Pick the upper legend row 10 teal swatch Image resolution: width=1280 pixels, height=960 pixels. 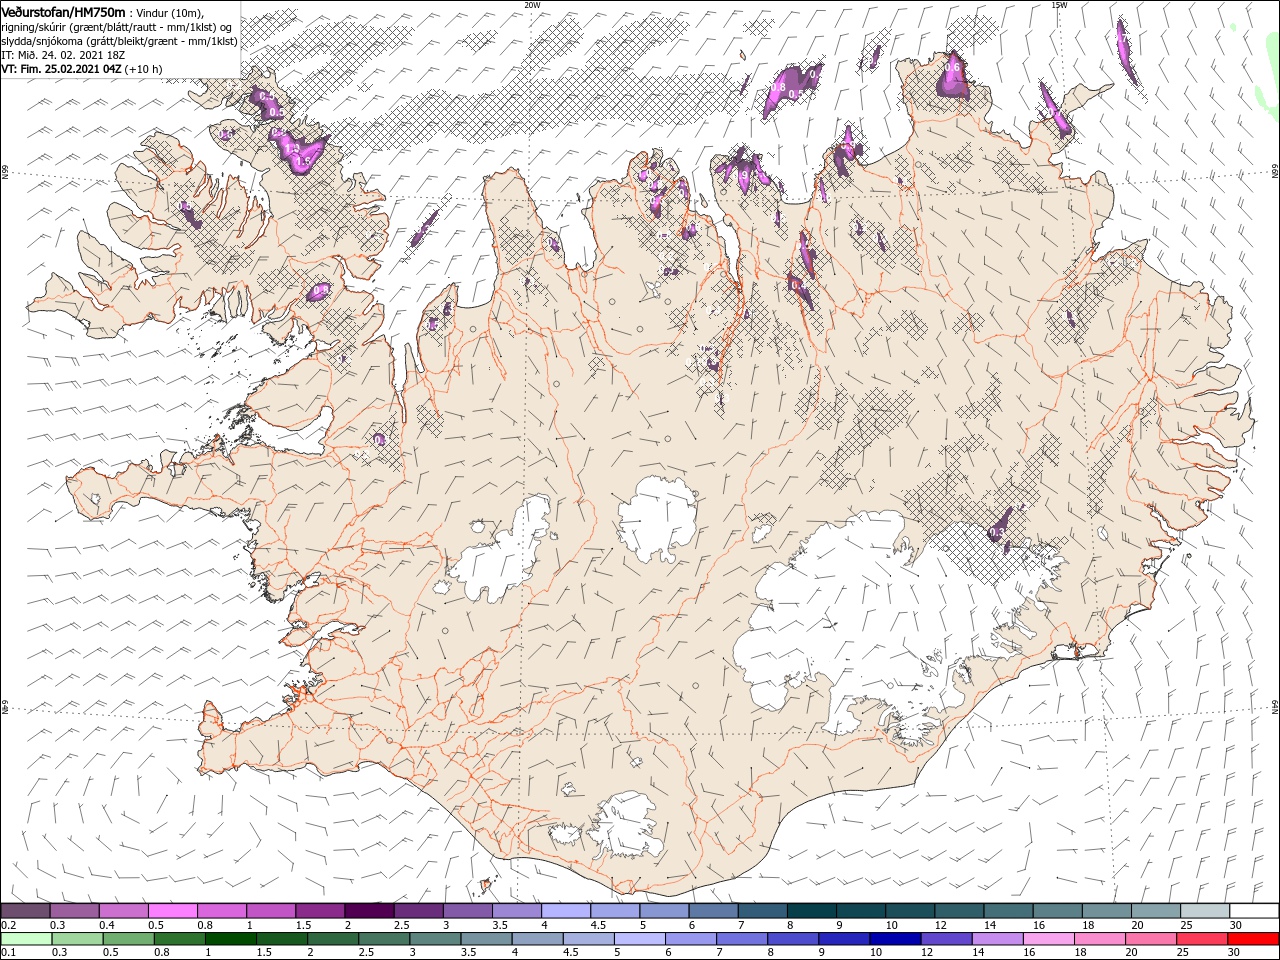tap(910, 910)
